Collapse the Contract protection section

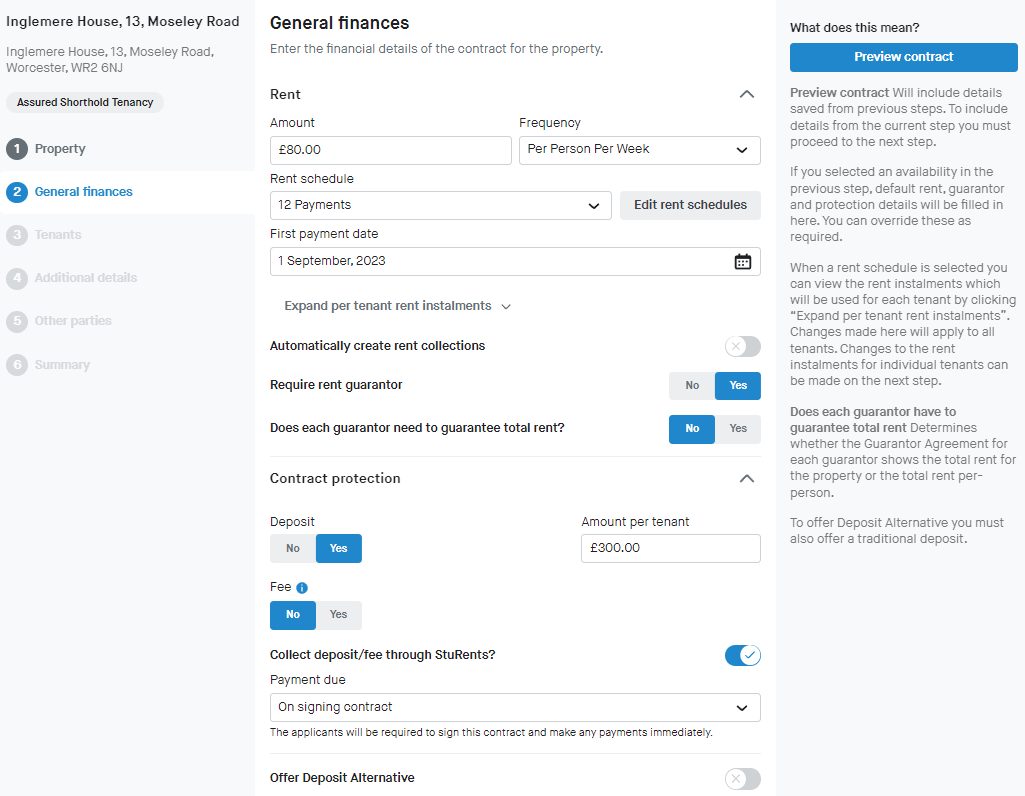[x=746, y=479]
